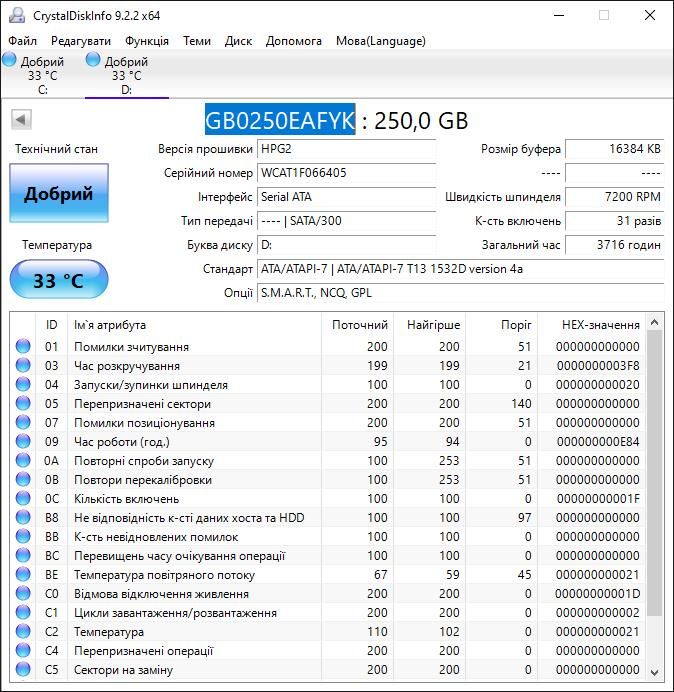Click status orb of attribute C1 row
Viewport: 674px width, 692px height.
23,613
